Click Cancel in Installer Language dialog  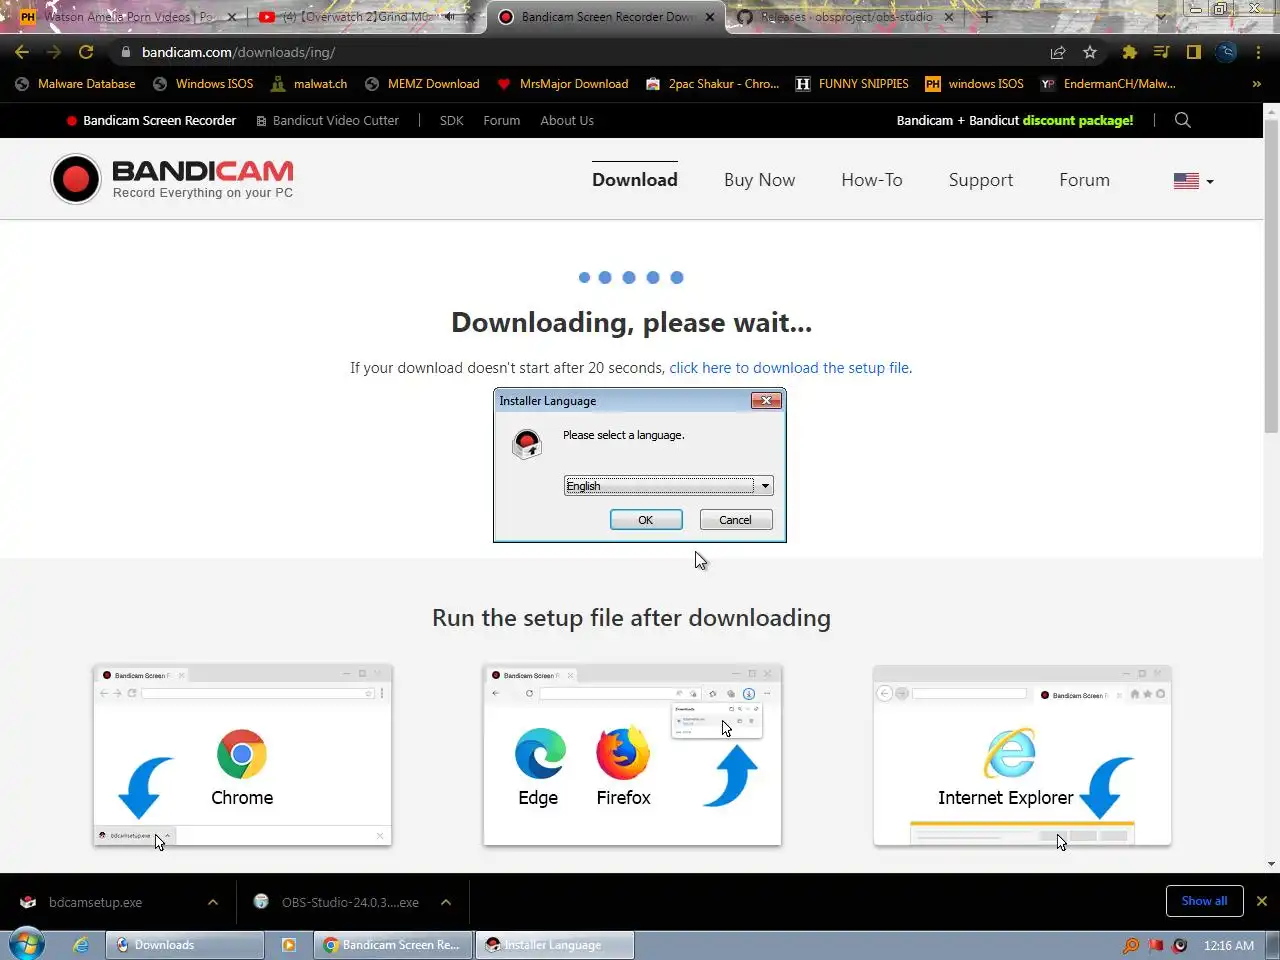pyautogui.click(x=735, y=520)
